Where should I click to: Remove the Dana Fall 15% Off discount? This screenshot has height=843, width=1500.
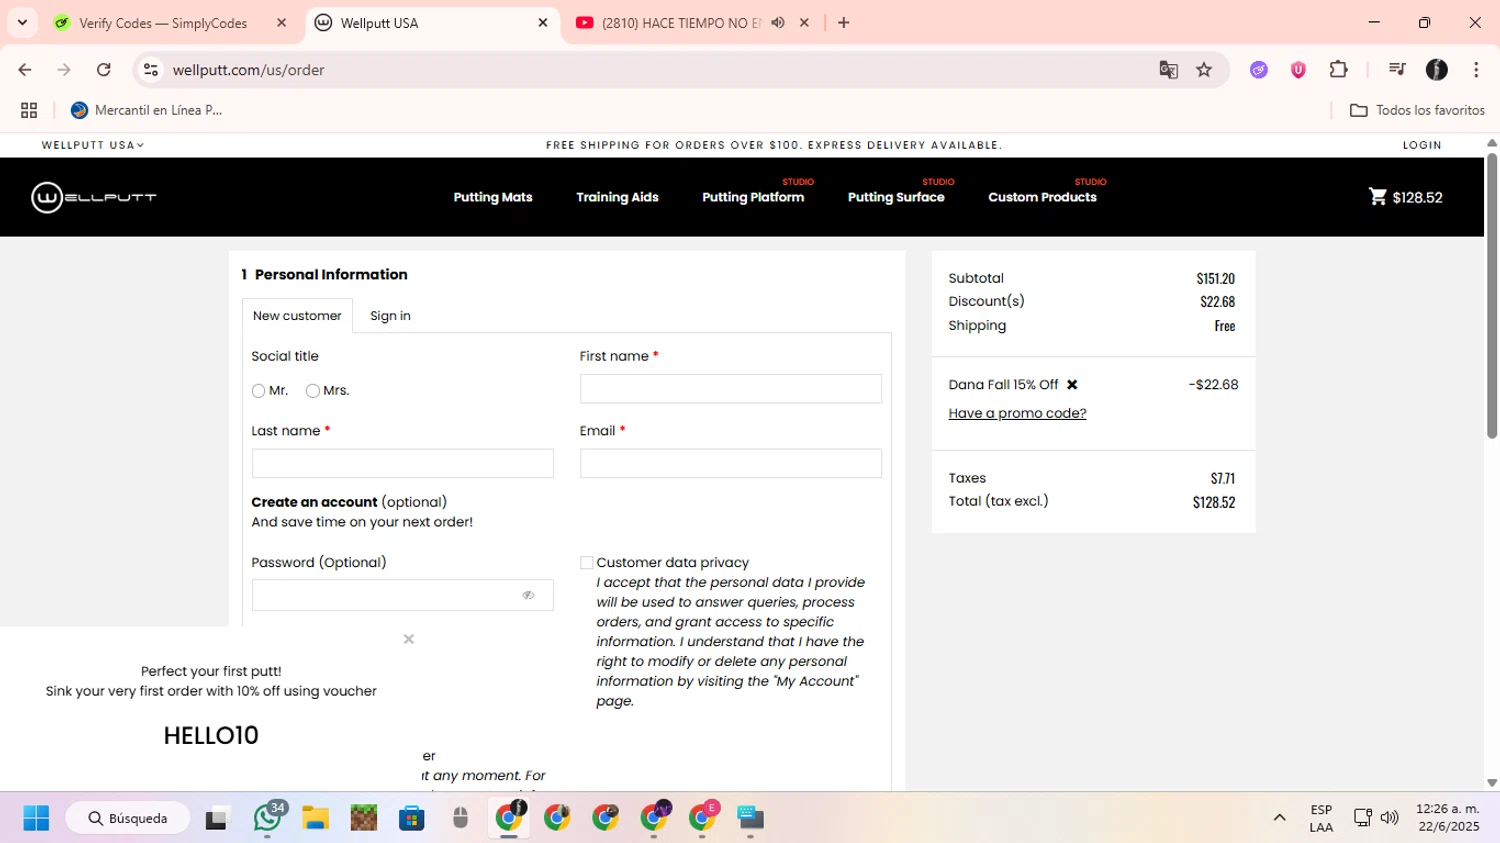click(1072, 385)
